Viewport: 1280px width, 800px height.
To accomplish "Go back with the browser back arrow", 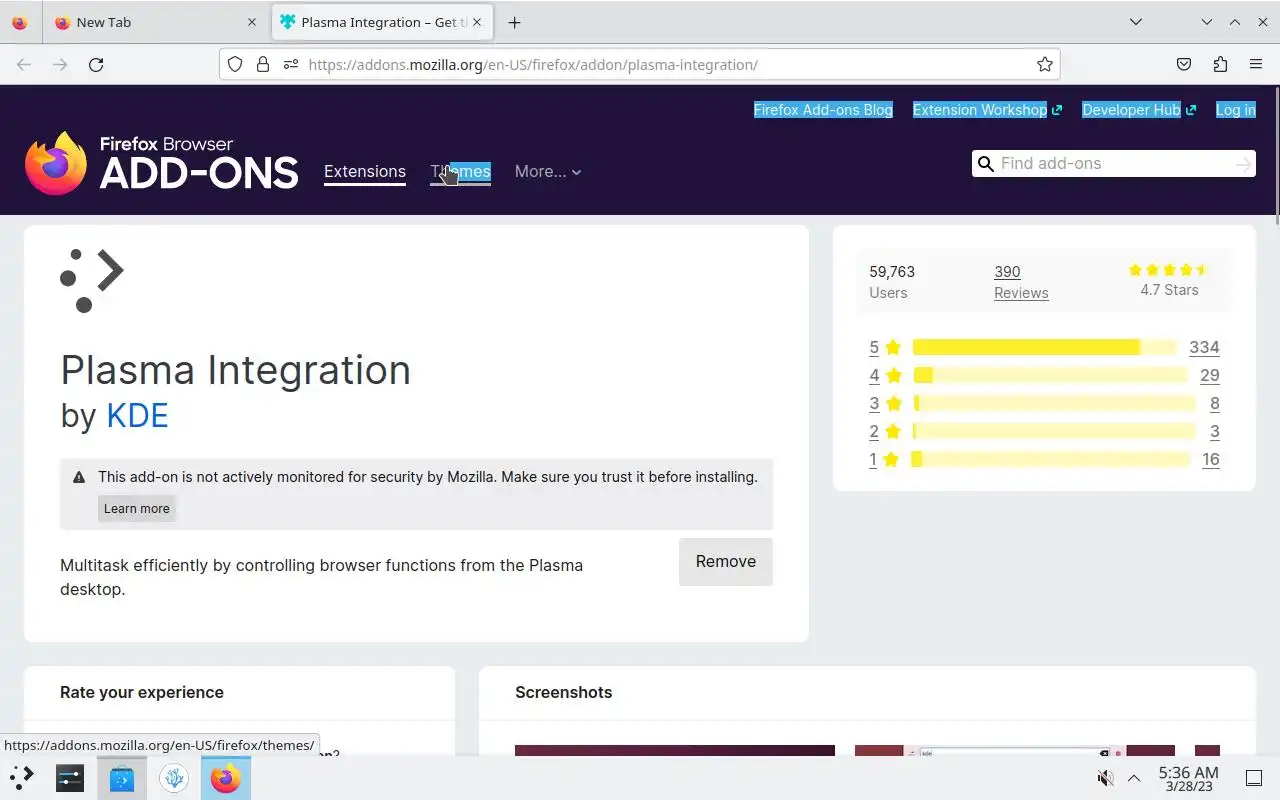I will [24, 64].
